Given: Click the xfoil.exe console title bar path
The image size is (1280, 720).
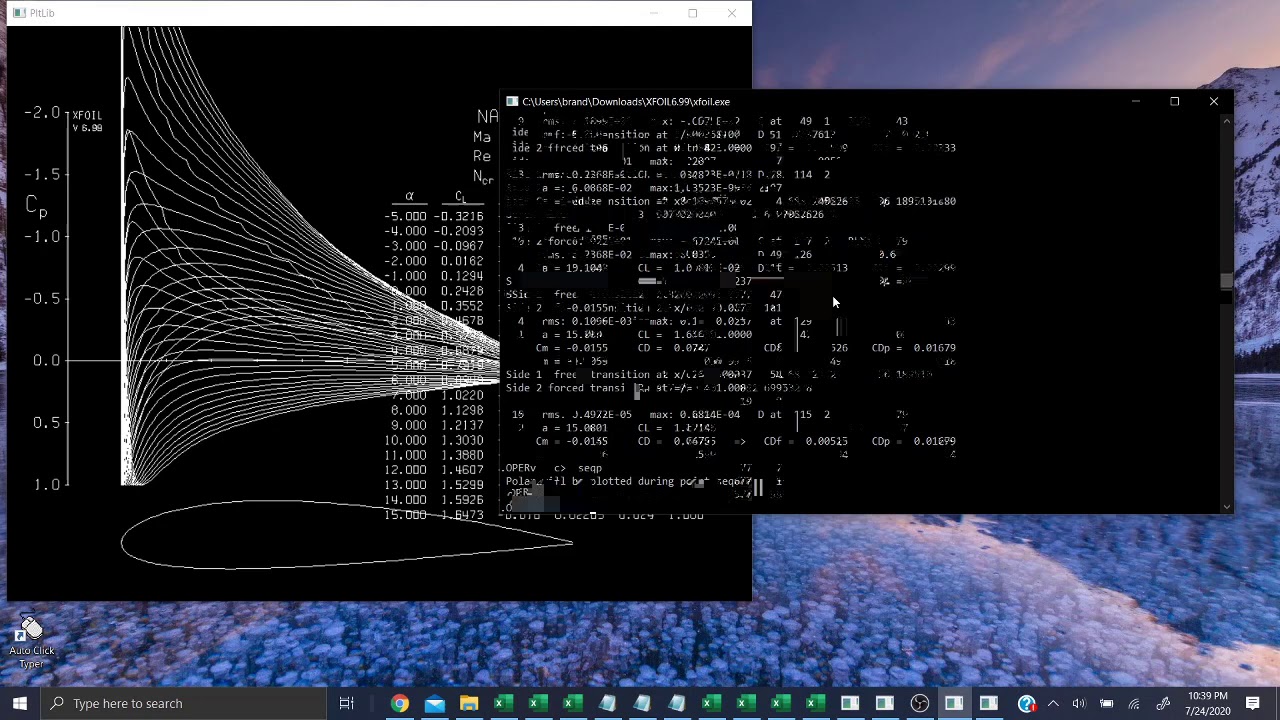Looking at the screenshot, I should click(626, 101).
